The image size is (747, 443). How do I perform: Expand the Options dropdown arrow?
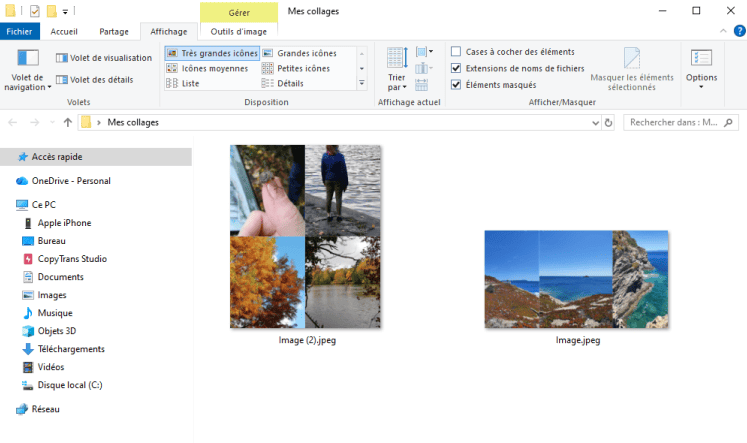pyautogui.click(x=701, y=87)
